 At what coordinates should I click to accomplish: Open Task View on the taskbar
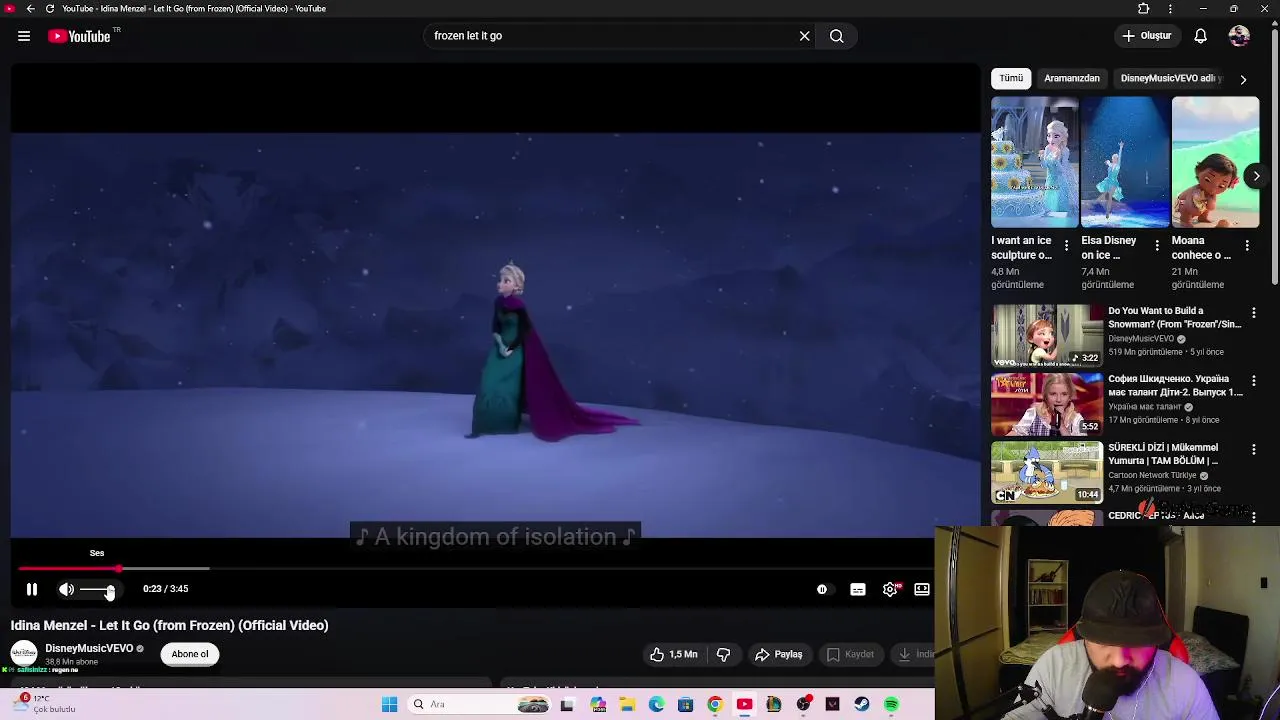coord(567,704)
